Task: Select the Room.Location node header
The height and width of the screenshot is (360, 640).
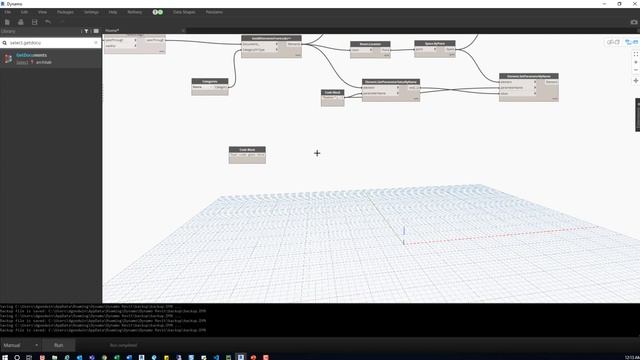Action: click(x=370, y=44)
